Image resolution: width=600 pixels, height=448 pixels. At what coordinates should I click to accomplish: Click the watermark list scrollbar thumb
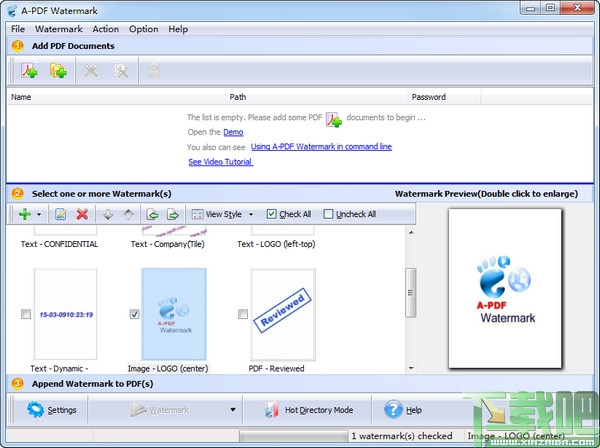click(411, 293)
